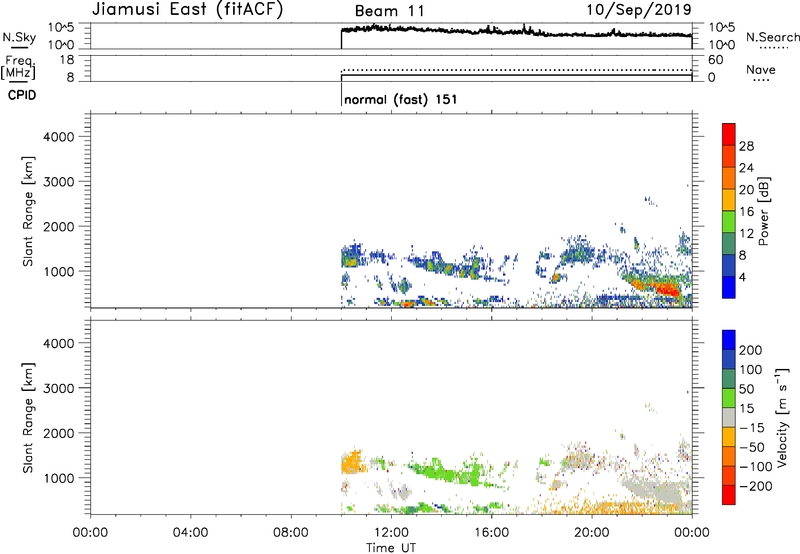
Task: Click the noisy sky noise trace line
Action: pyautogui.click(x=516, y=32)
